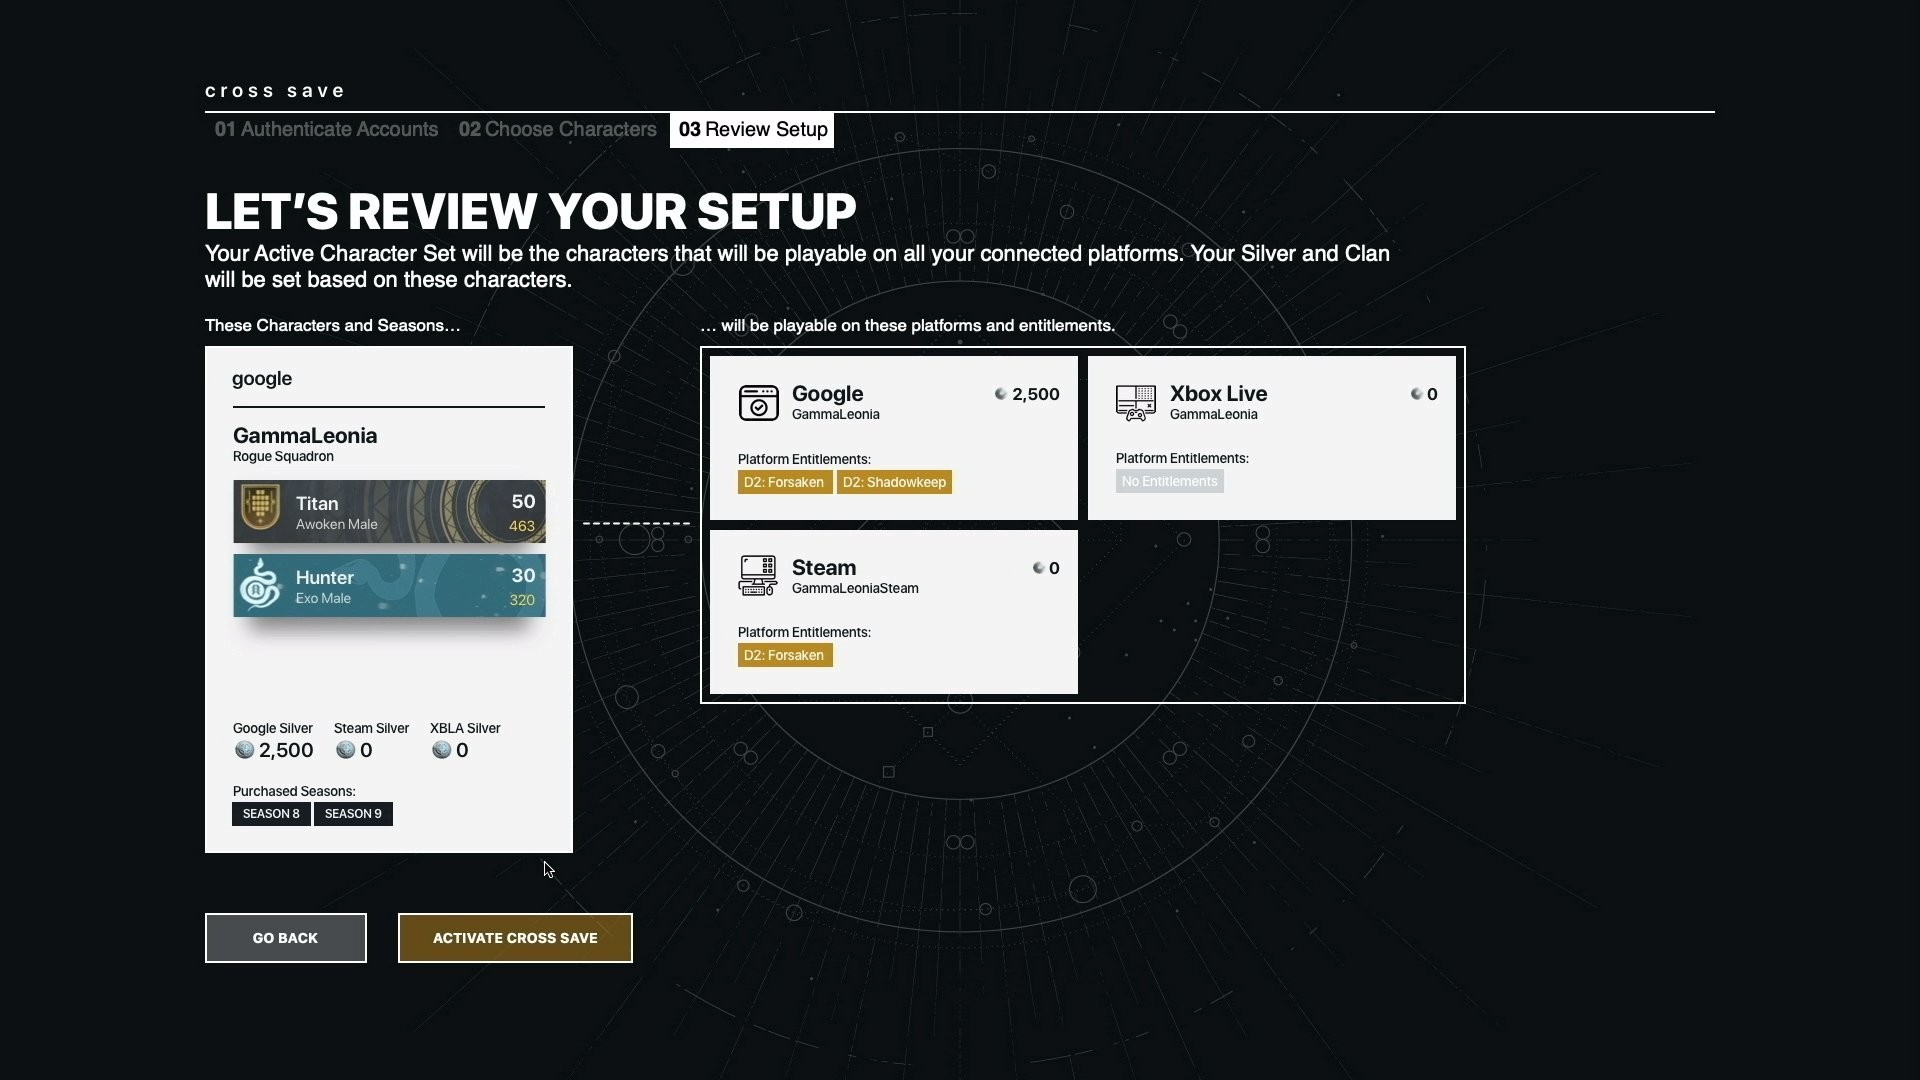Click the Season 9 purchased season badge
Screen dimensions: 1920x1080
[x=353, y=814]
